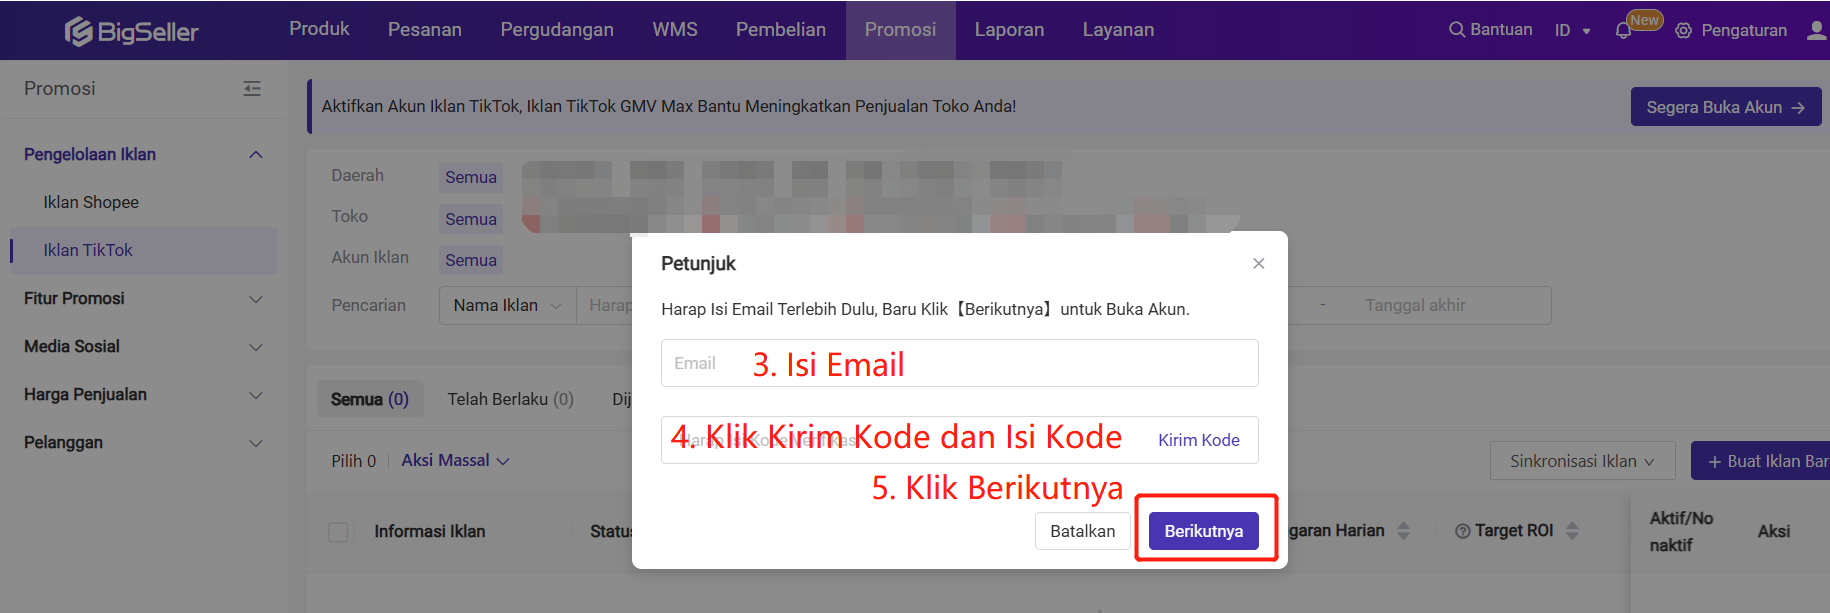Open the Bantuan help search

1490,30
